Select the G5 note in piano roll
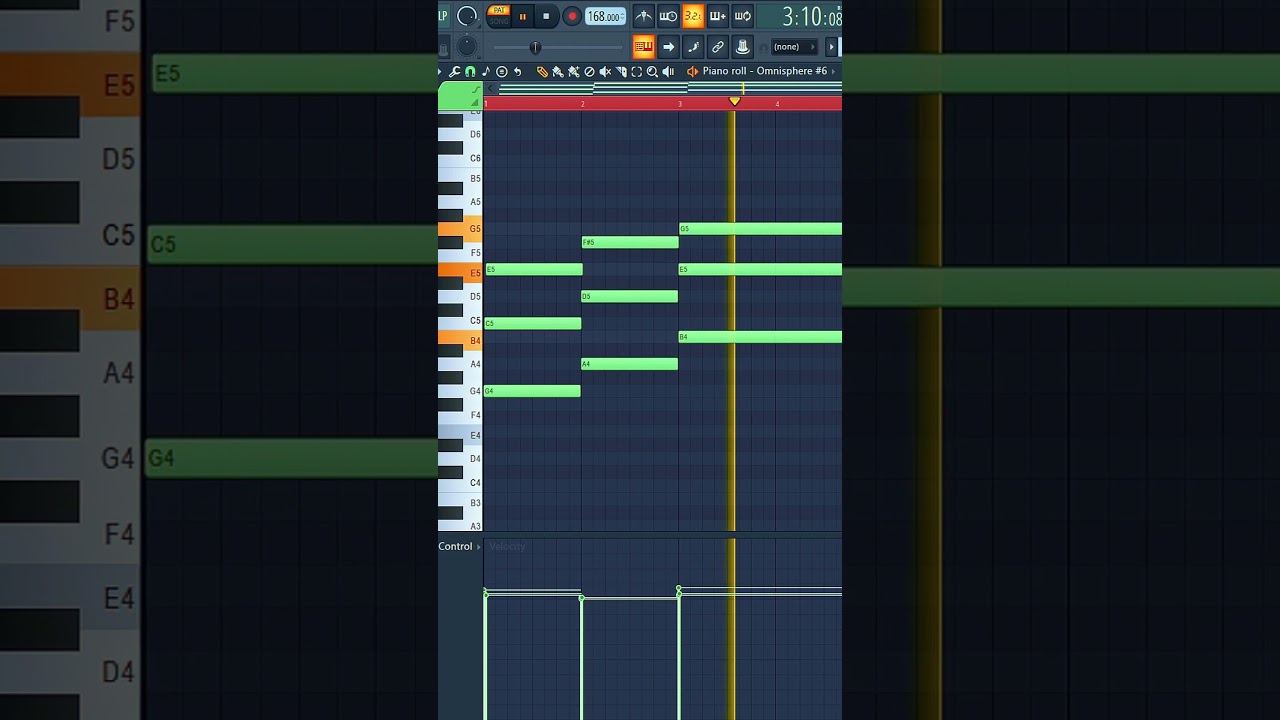This screenshot has height=720, width=1280. tap(760, 229)
